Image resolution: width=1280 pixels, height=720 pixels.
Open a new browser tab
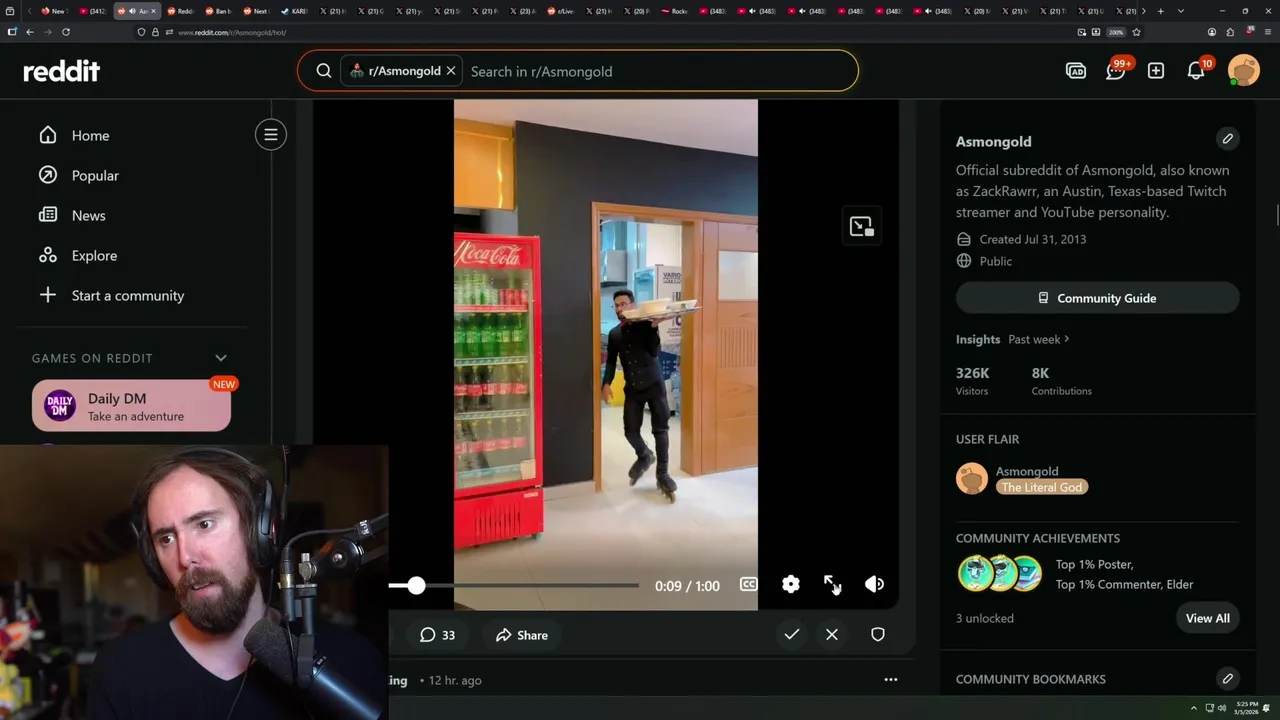(1161, 11)
